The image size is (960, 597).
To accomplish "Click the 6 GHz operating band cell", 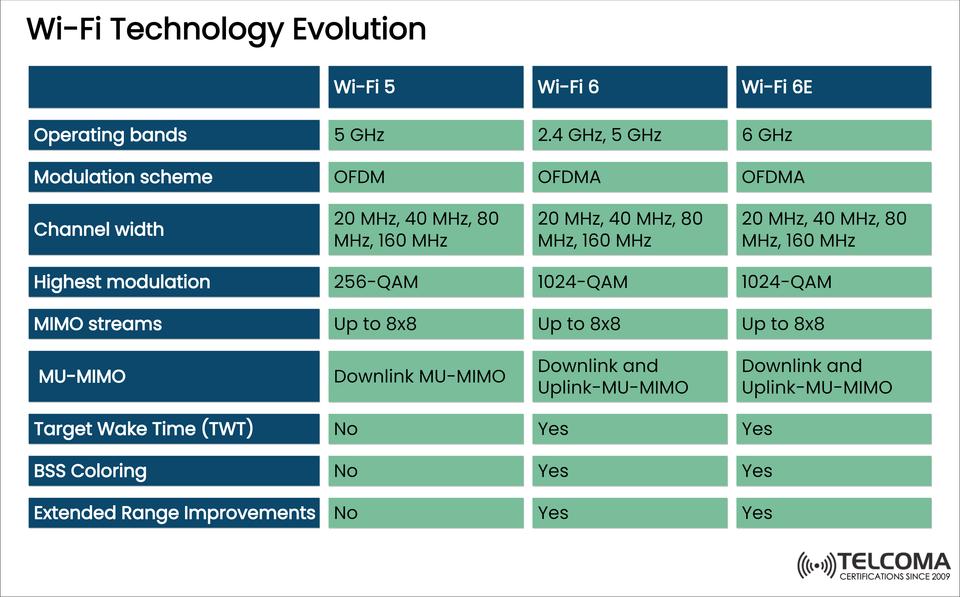I will click(833, 135).
